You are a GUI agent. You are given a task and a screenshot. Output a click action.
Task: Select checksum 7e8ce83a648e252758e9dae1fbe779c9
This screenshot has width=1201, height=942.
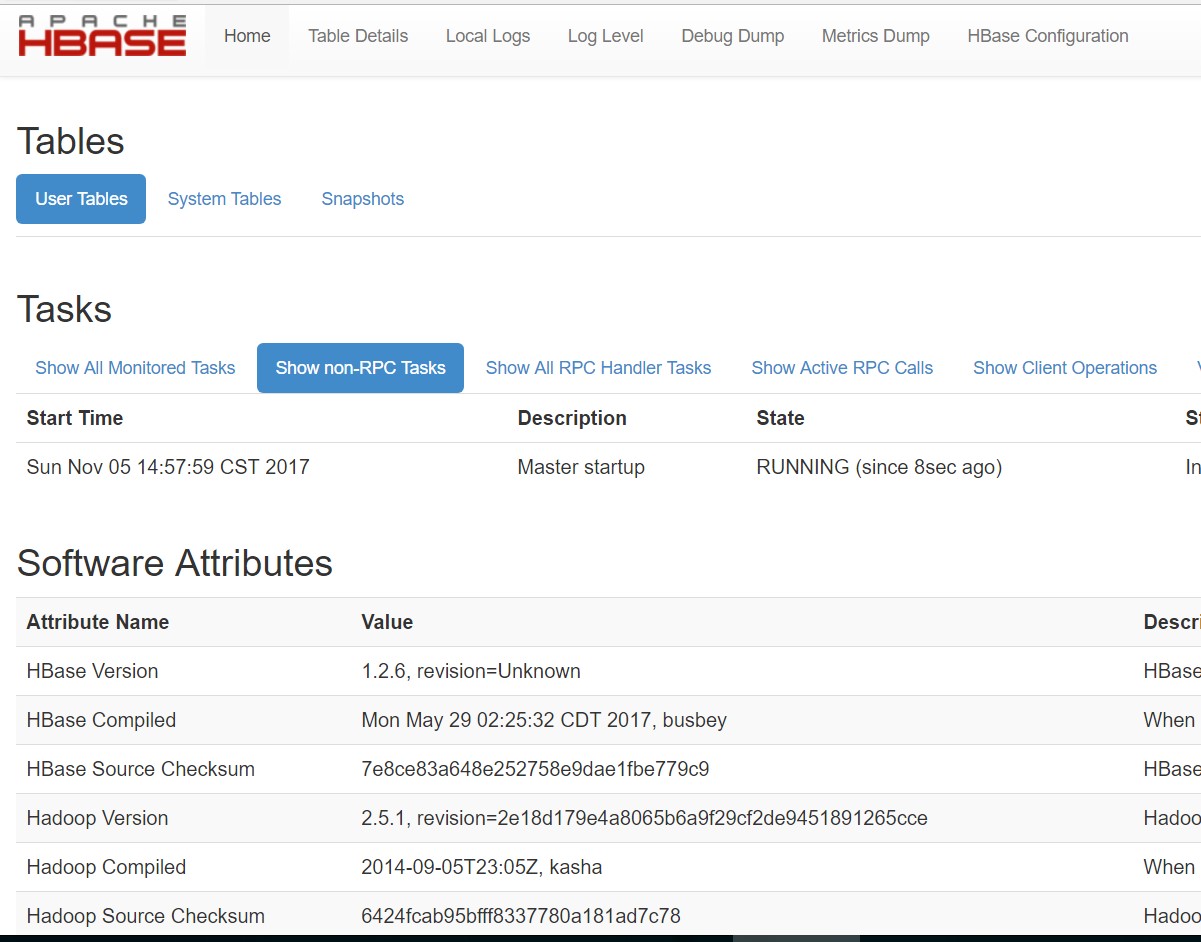click(x=535, y=769)
